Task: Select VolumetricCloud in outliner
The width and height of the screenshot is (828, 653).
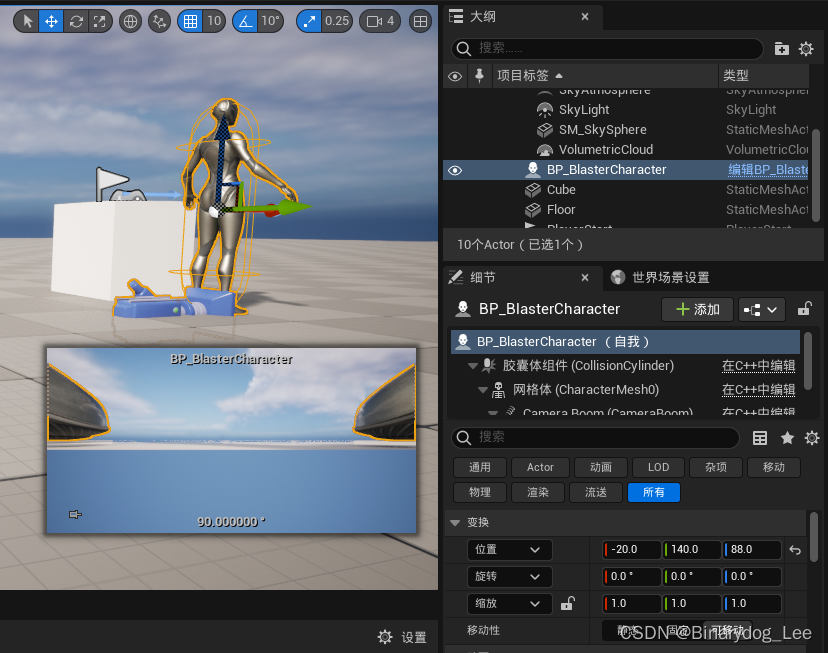Action: point(606,150)
